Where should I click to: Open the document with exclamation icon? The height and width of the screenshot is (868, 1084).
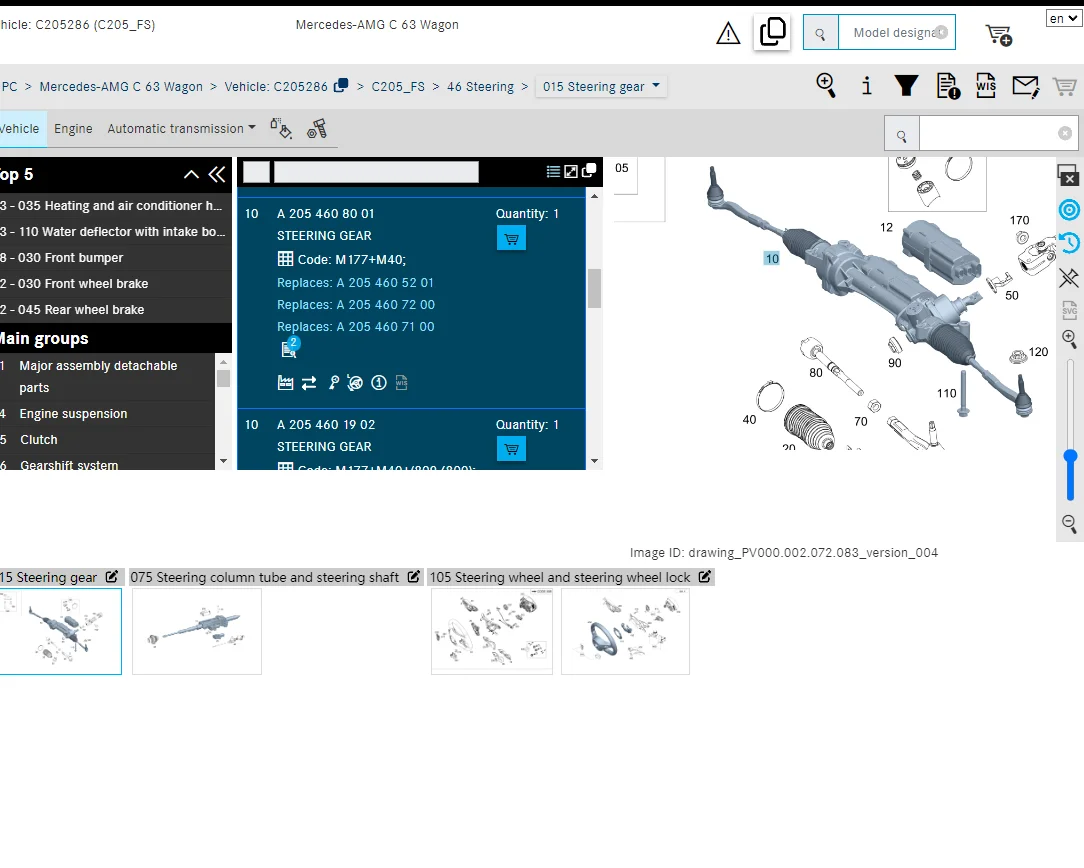click(x=948, y=86)
